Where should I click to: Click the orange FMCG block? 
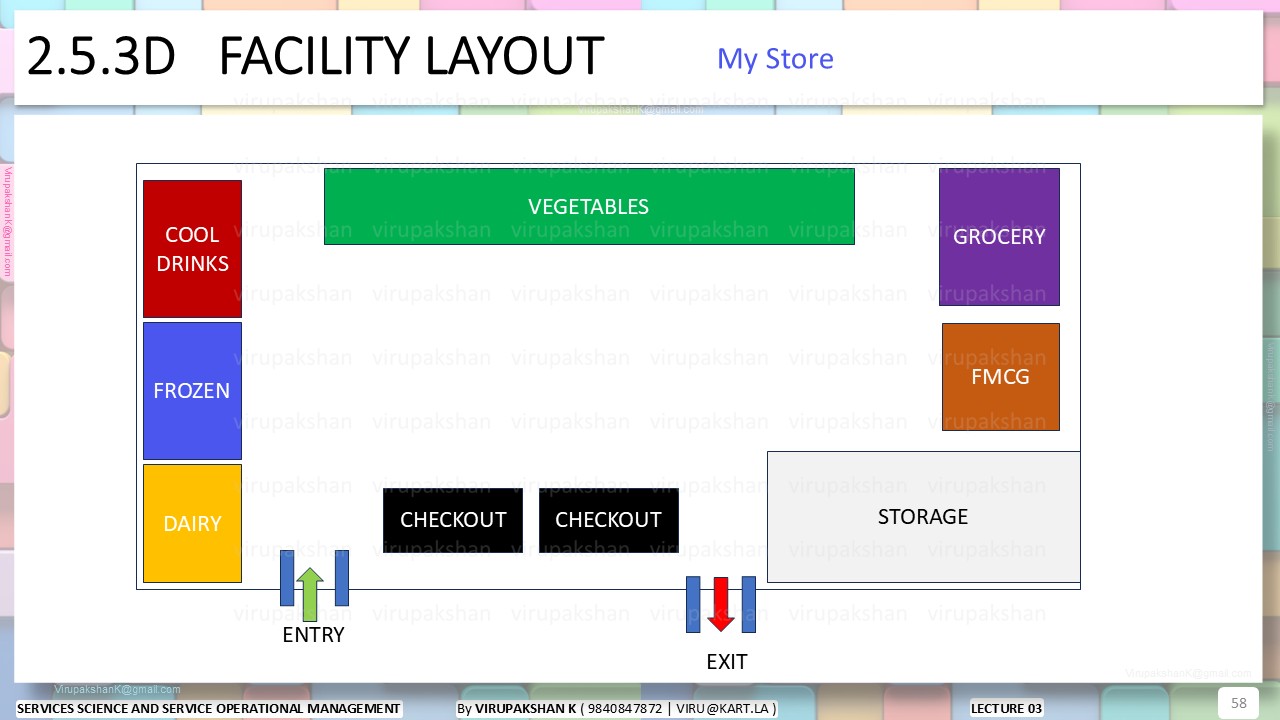tap(1001, 377)
